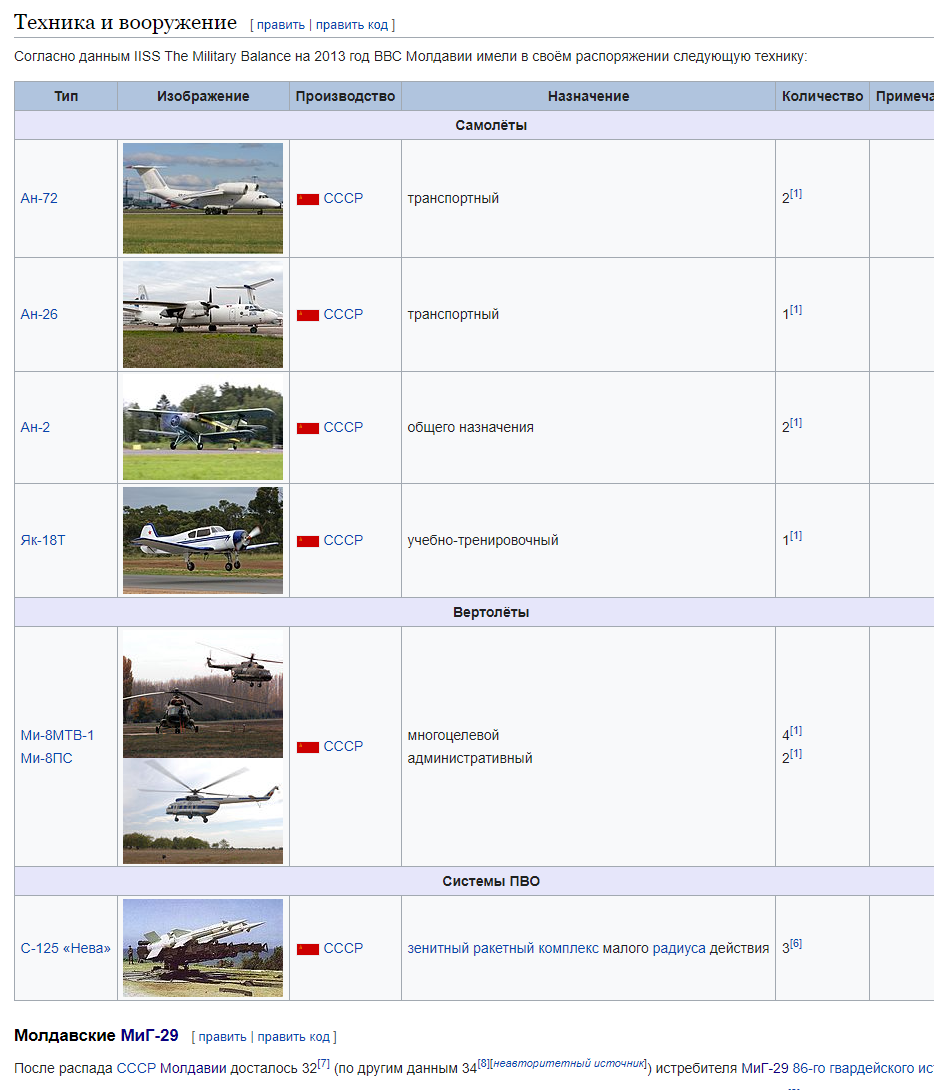Open the Ан-72 aircraft link
934x1090 pixels.
(39, 198)
